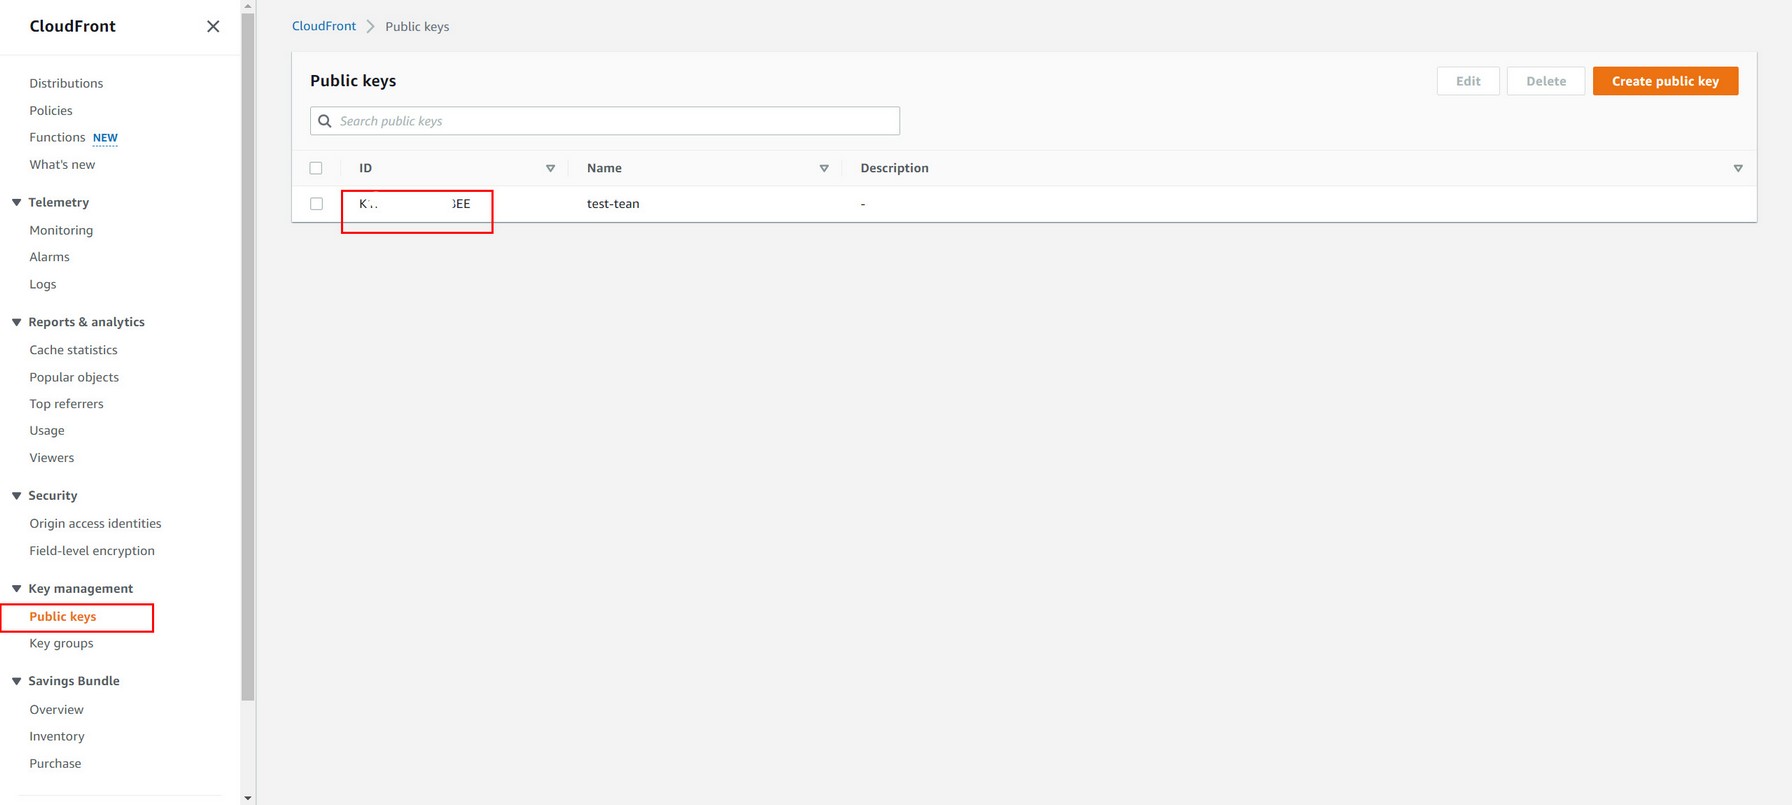Collapse the Key management section
The image size is (1792, 805).
(17, 588)
